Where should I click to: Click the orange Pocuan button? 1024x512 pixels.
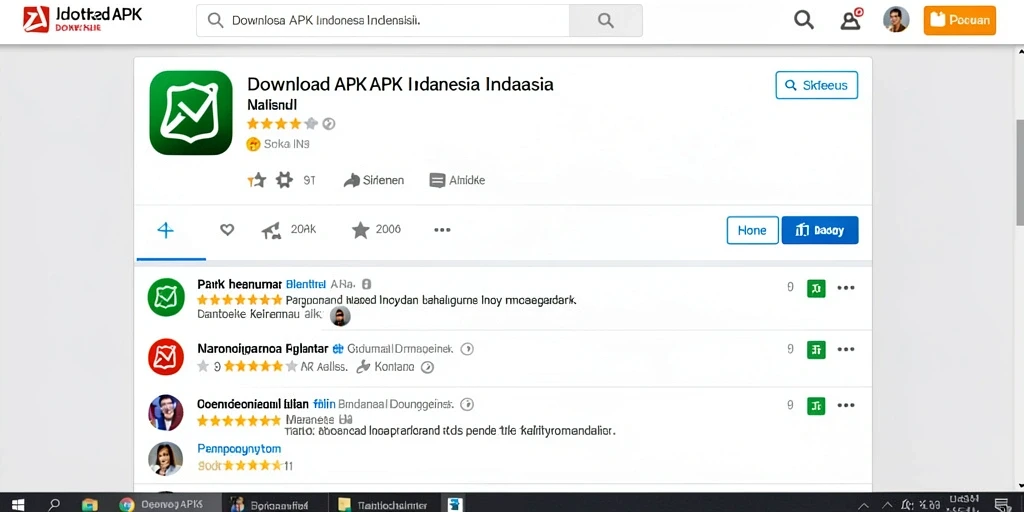click(959, 20)
